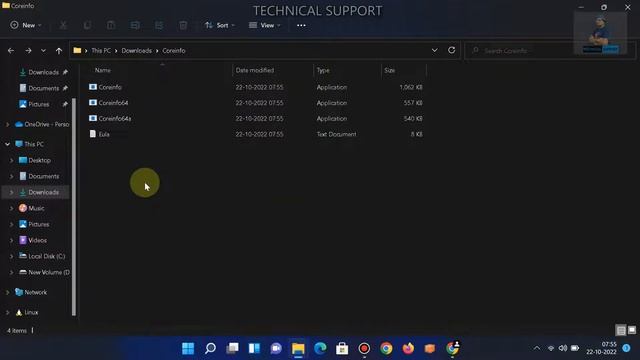Go back with the left arrow
The height and width of the screenshot is (360, 640).
[11, 51]
